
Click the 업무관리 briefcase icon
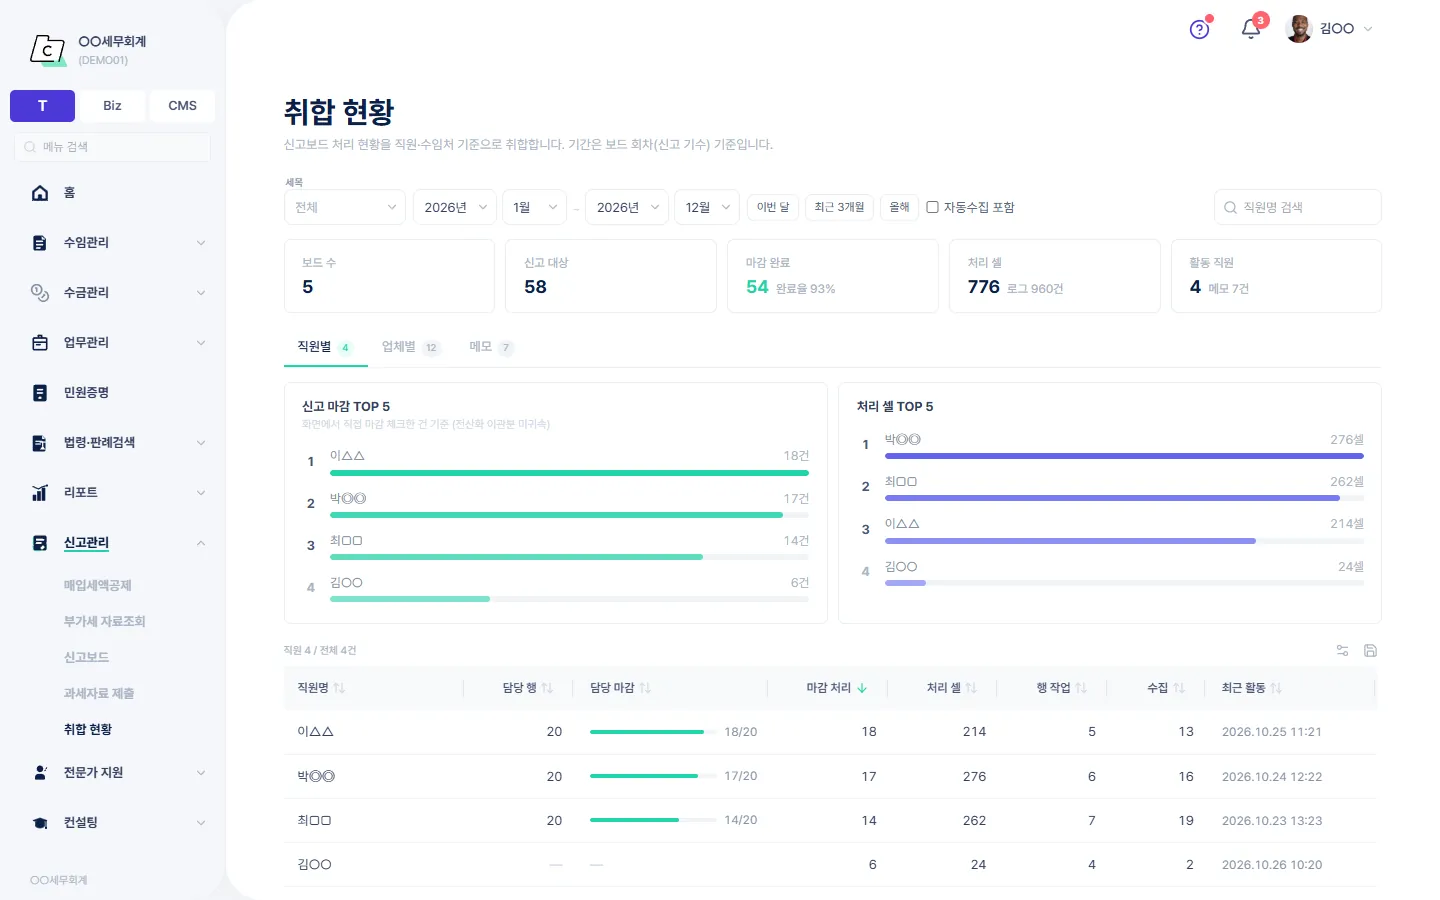[x=40, y=343]
